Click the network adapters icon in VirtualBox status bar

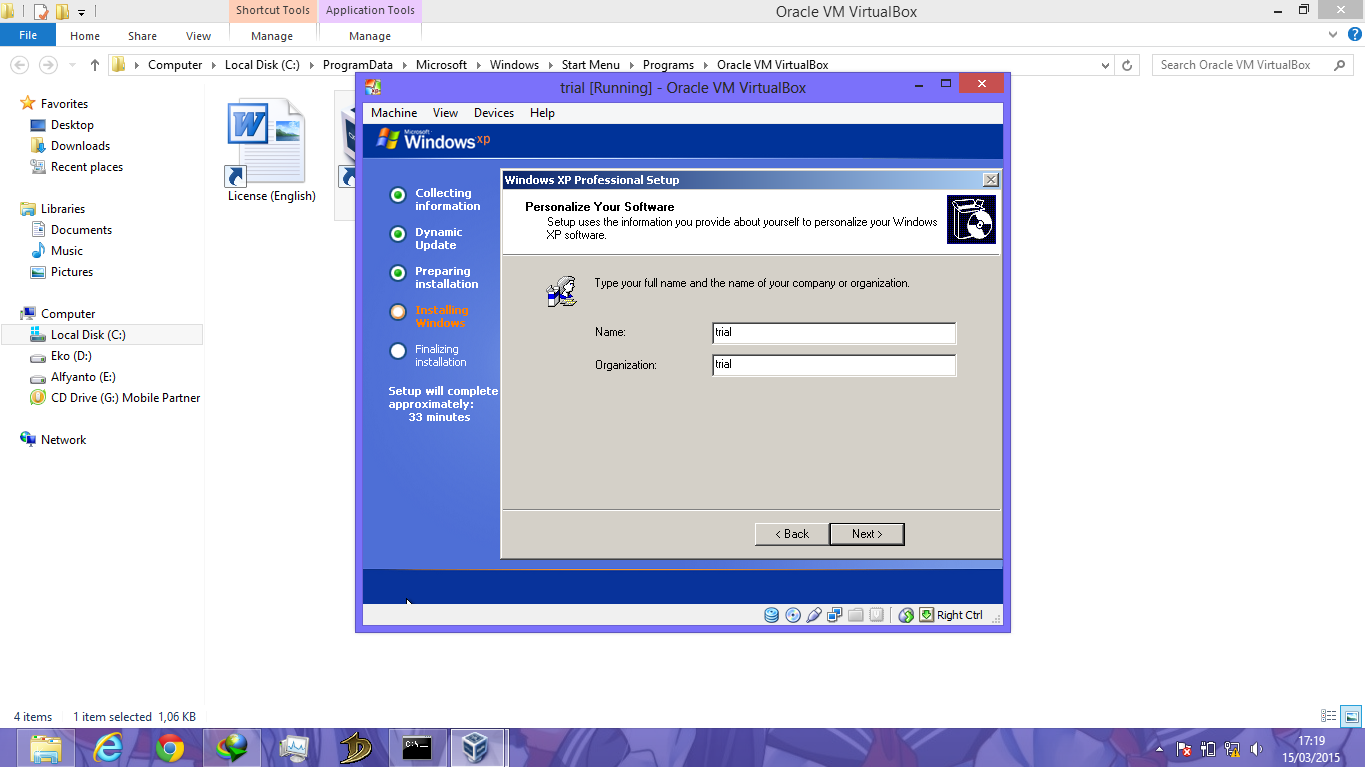[x=834, y=615]
